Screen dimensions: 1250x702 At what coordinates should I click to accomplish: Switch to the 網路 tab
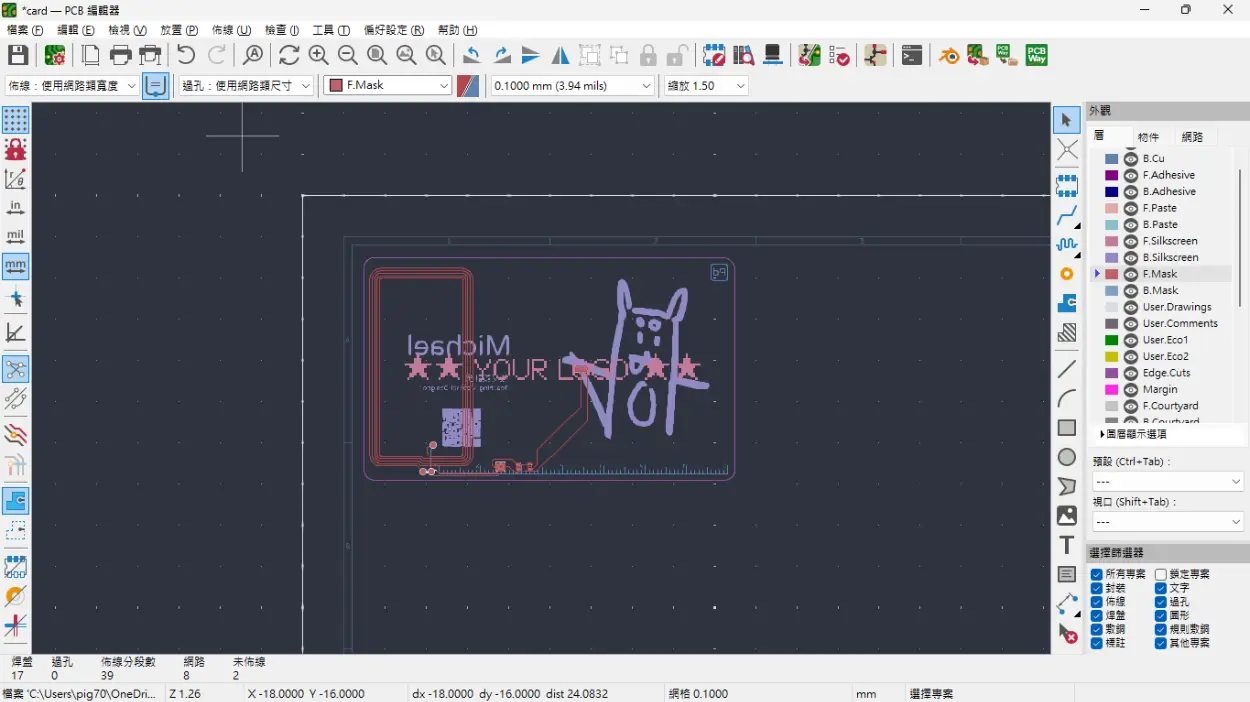point(1193,137)
